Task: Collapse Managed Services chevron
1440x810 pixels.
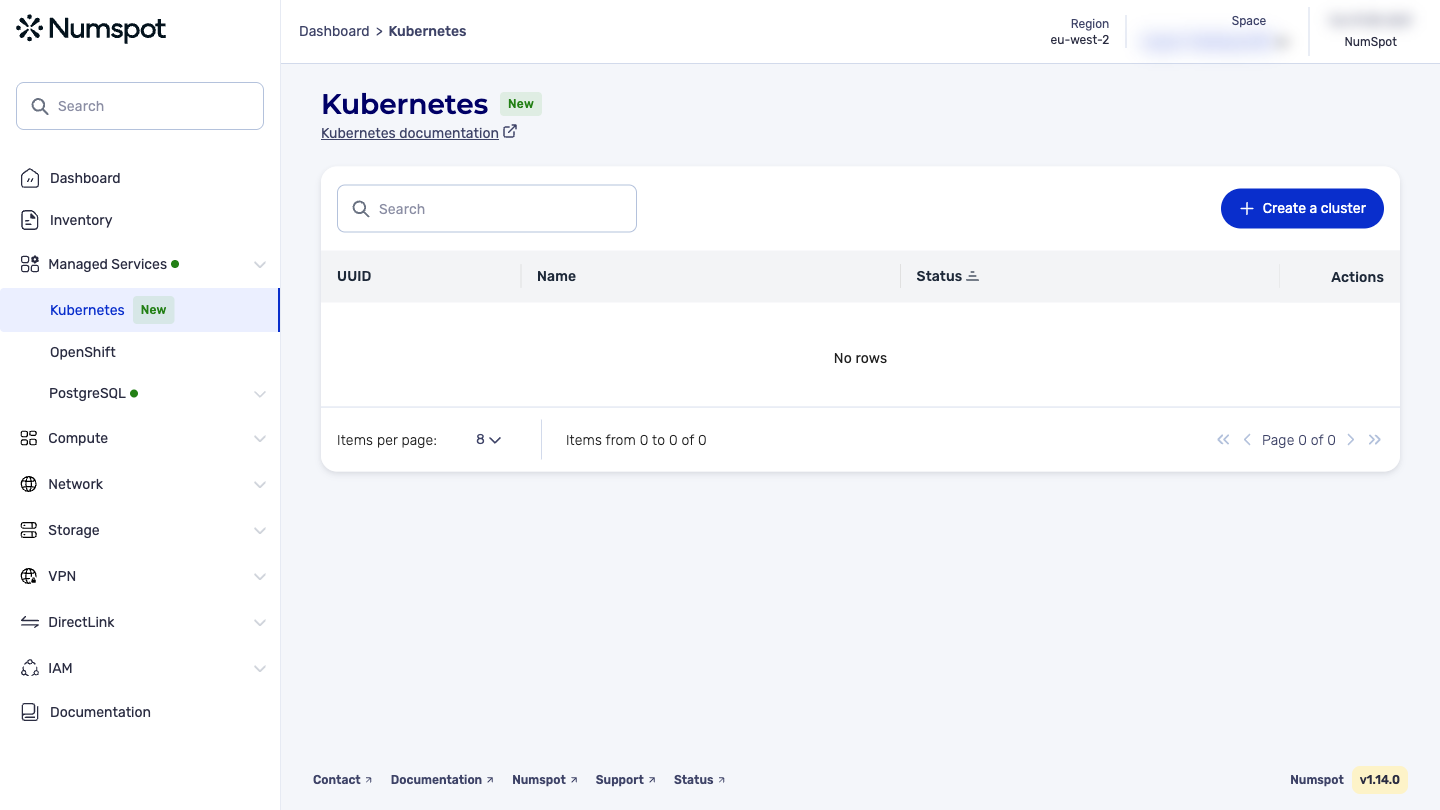Action: [x=260, y=264]
